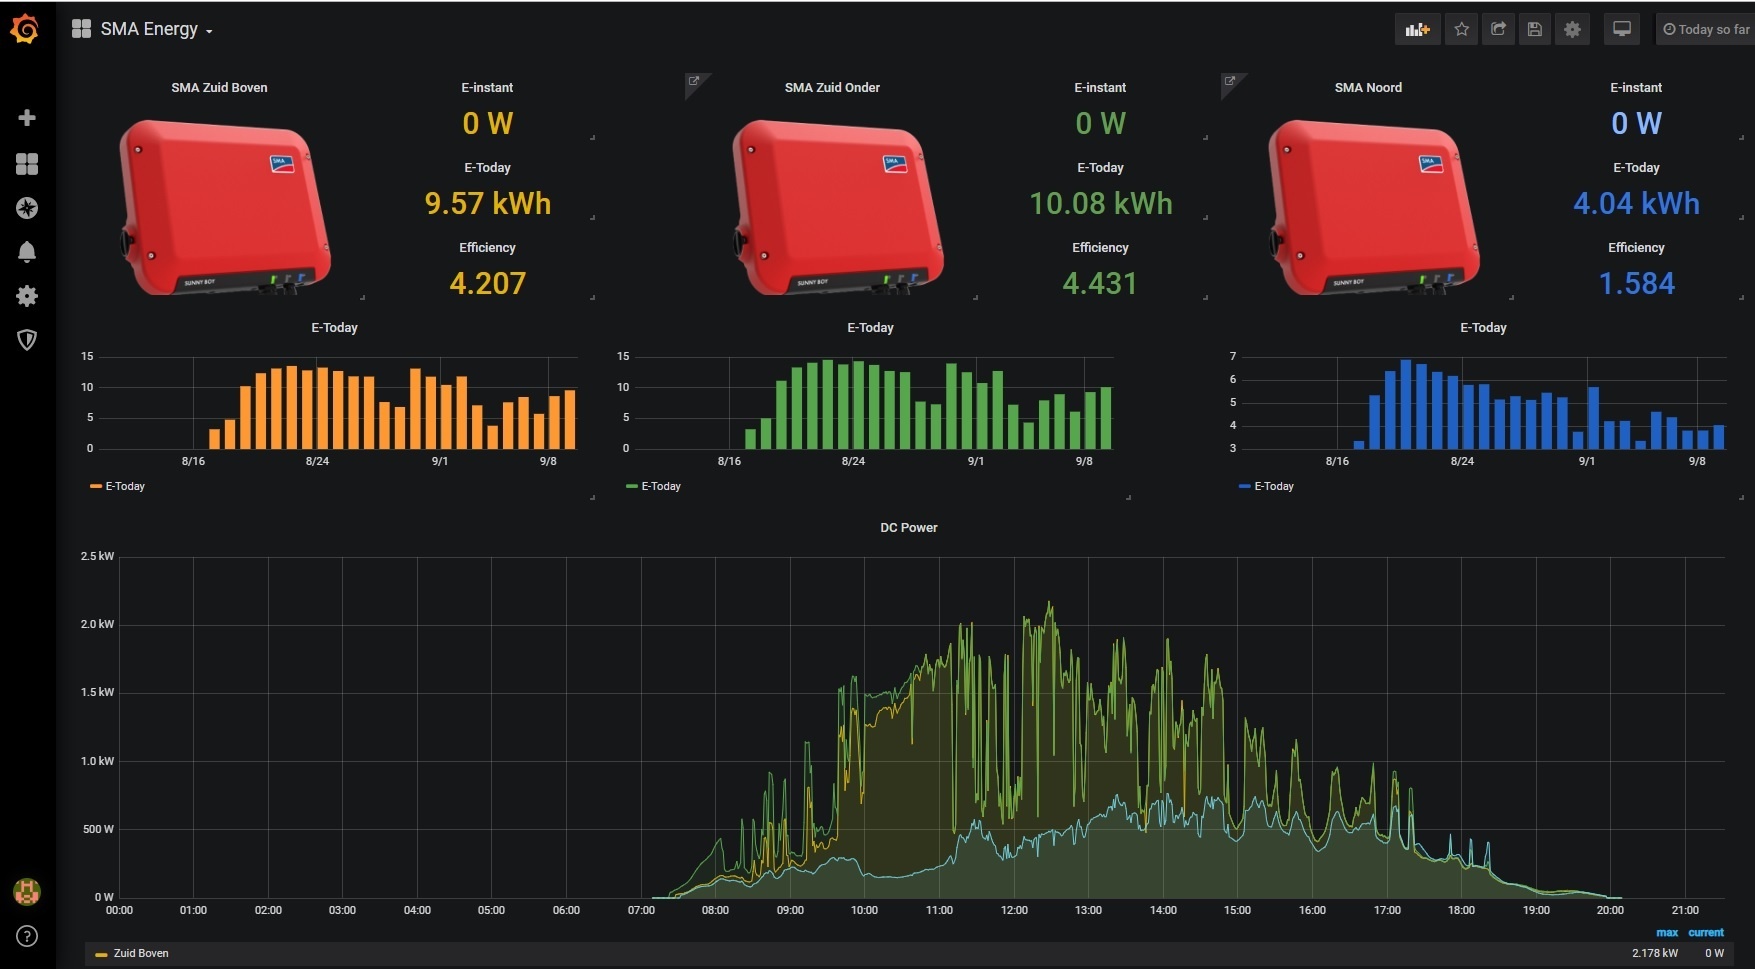1755x969 pixels.
Task: Open the user avatar profile menu
Action: 27,891
